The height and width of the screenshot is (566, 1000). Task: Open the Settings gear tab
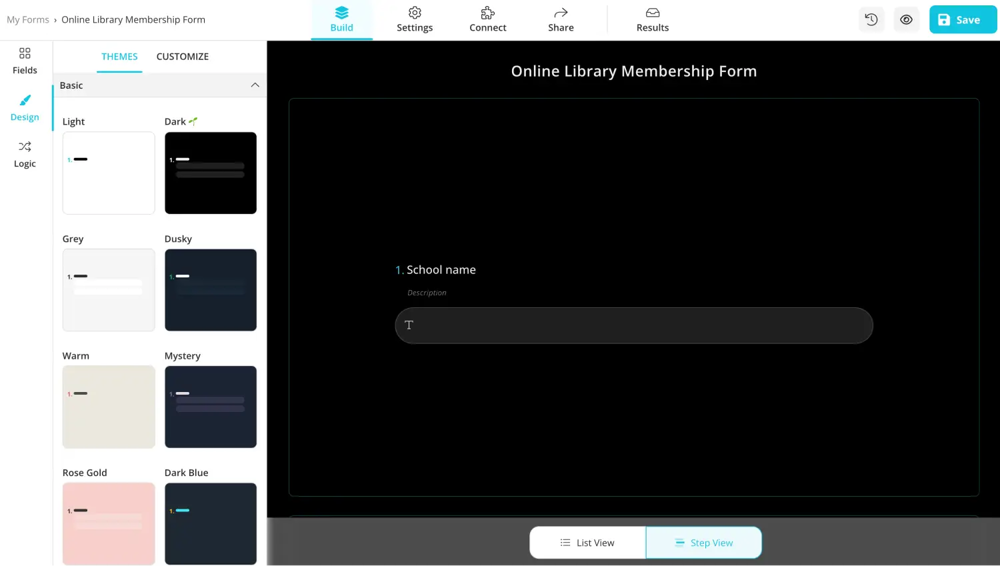tap(414, 13)
